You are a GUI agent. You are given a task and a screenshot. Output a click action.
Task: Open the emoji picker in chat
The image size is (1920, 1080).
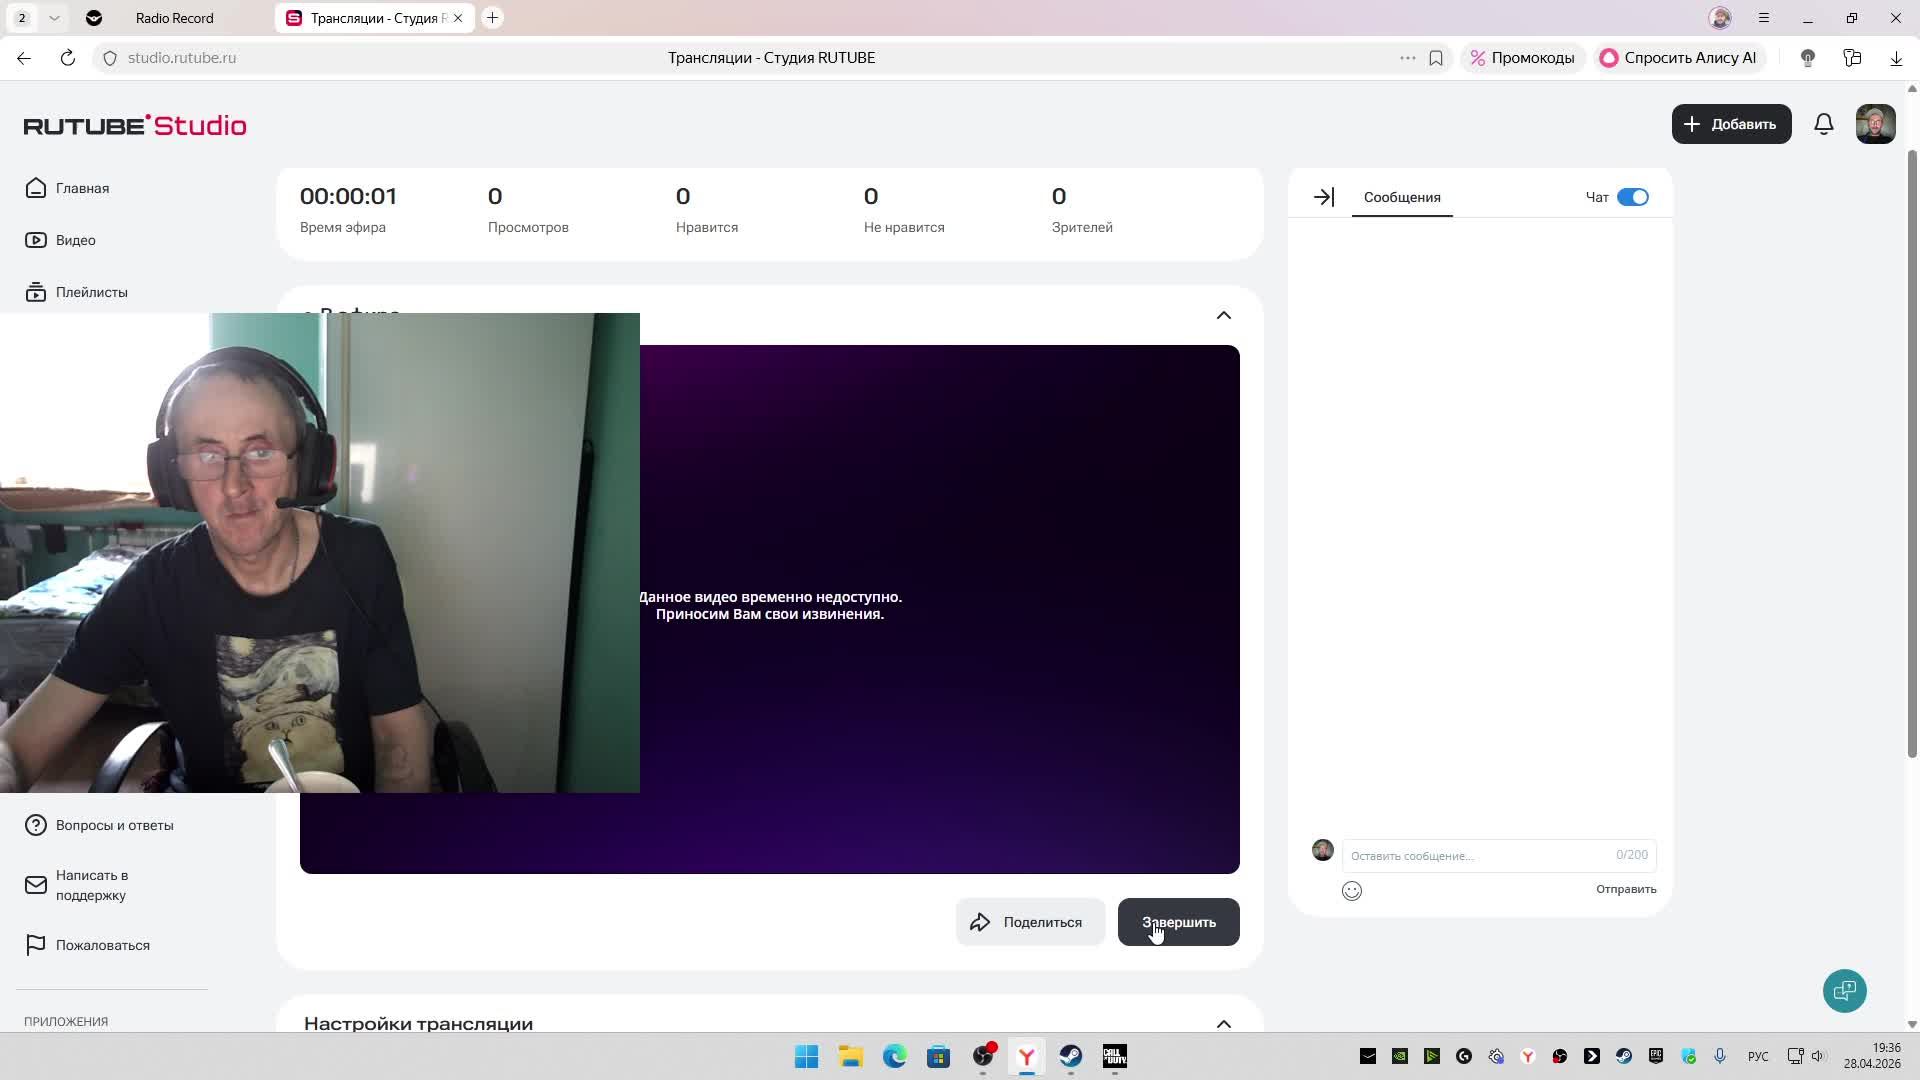pyautogui.click(x=1351, y=891)
